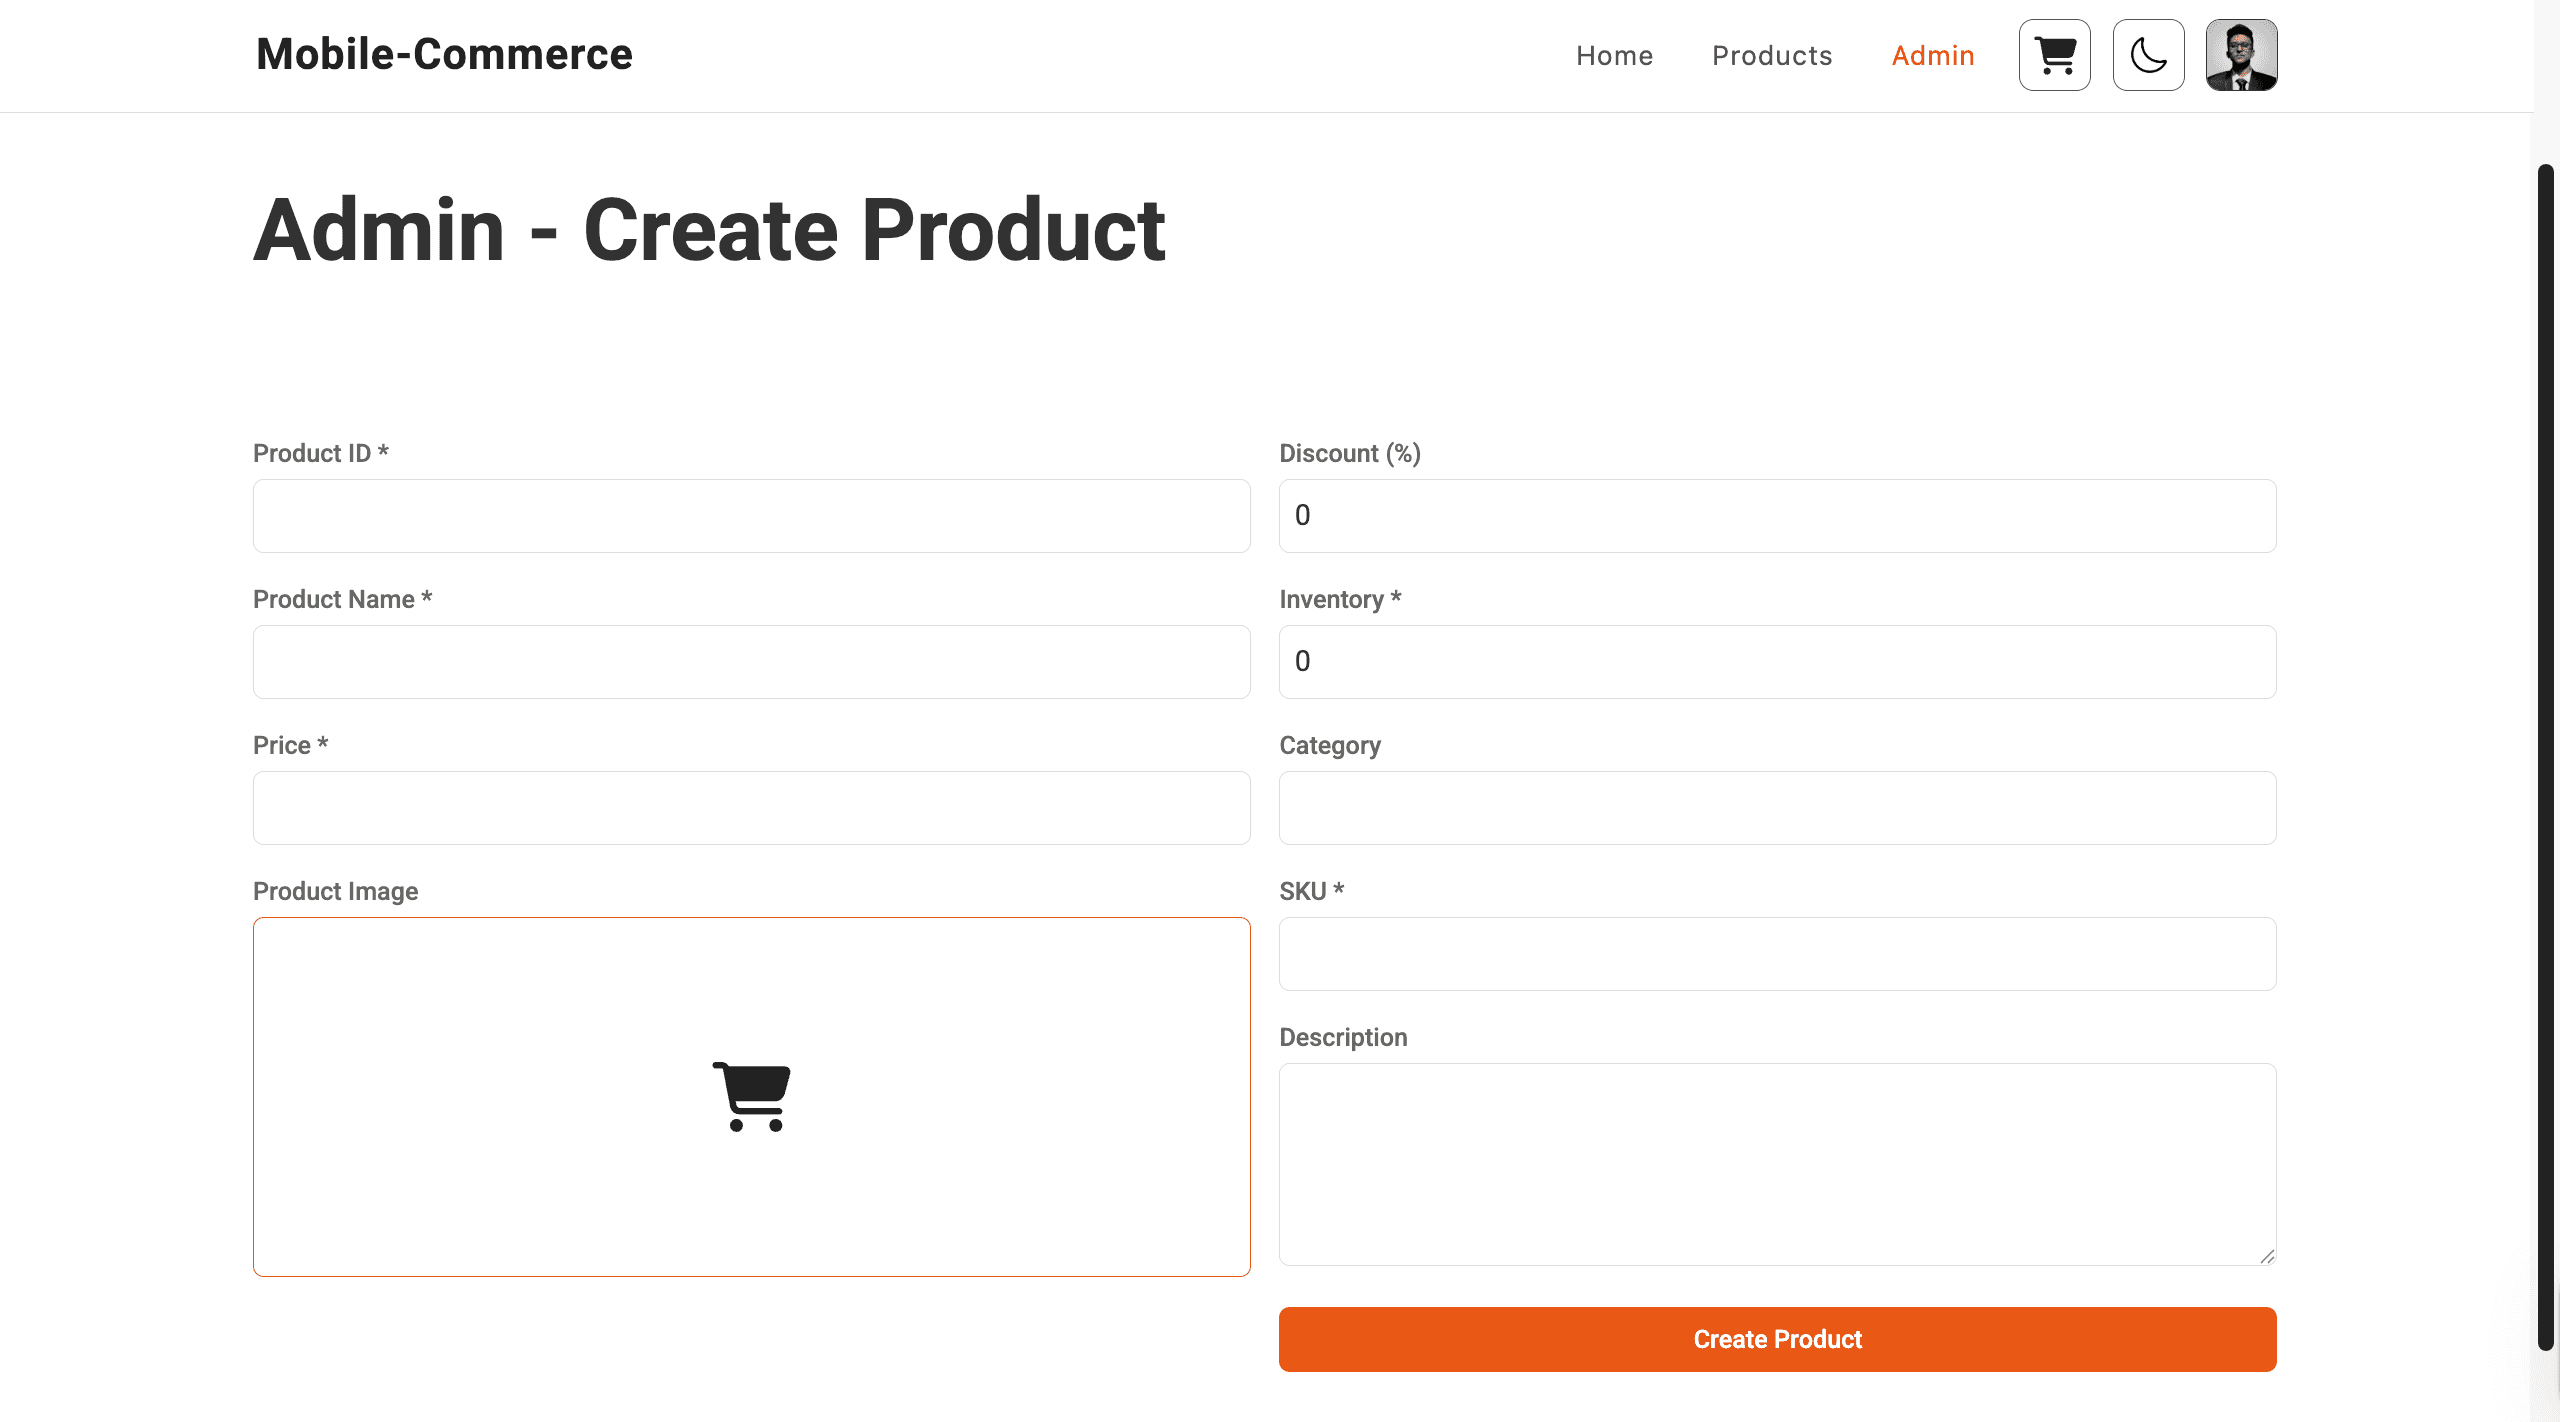Focus the Inventory quantity field
This screenshot has height=1422, width=2560.
(1777, 661)
